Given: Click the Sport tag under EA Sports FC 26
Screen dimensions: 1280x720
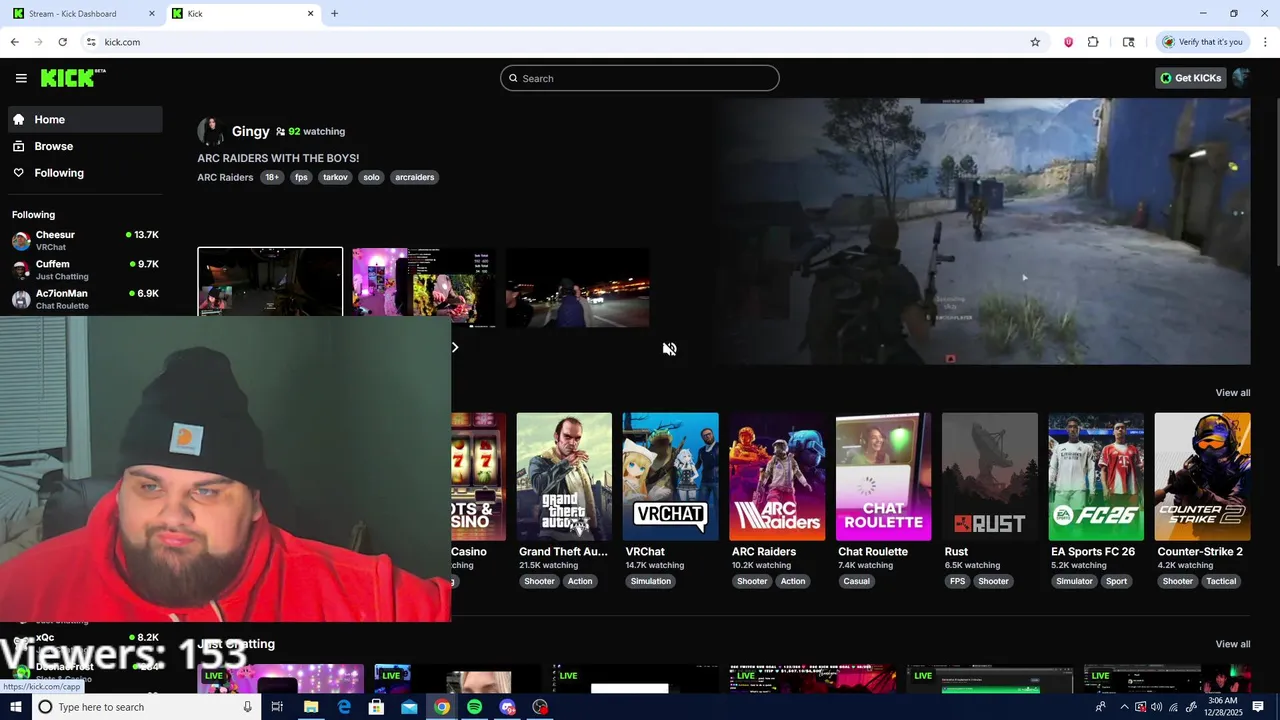Looking at the screenshot, I should [x=1116, y=581].
